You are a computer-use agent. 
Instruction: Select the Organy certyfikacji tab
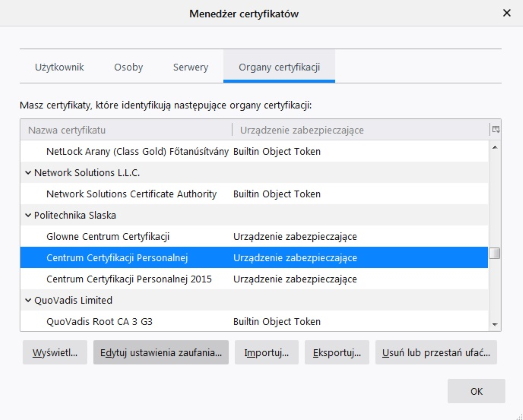[279, 67]
